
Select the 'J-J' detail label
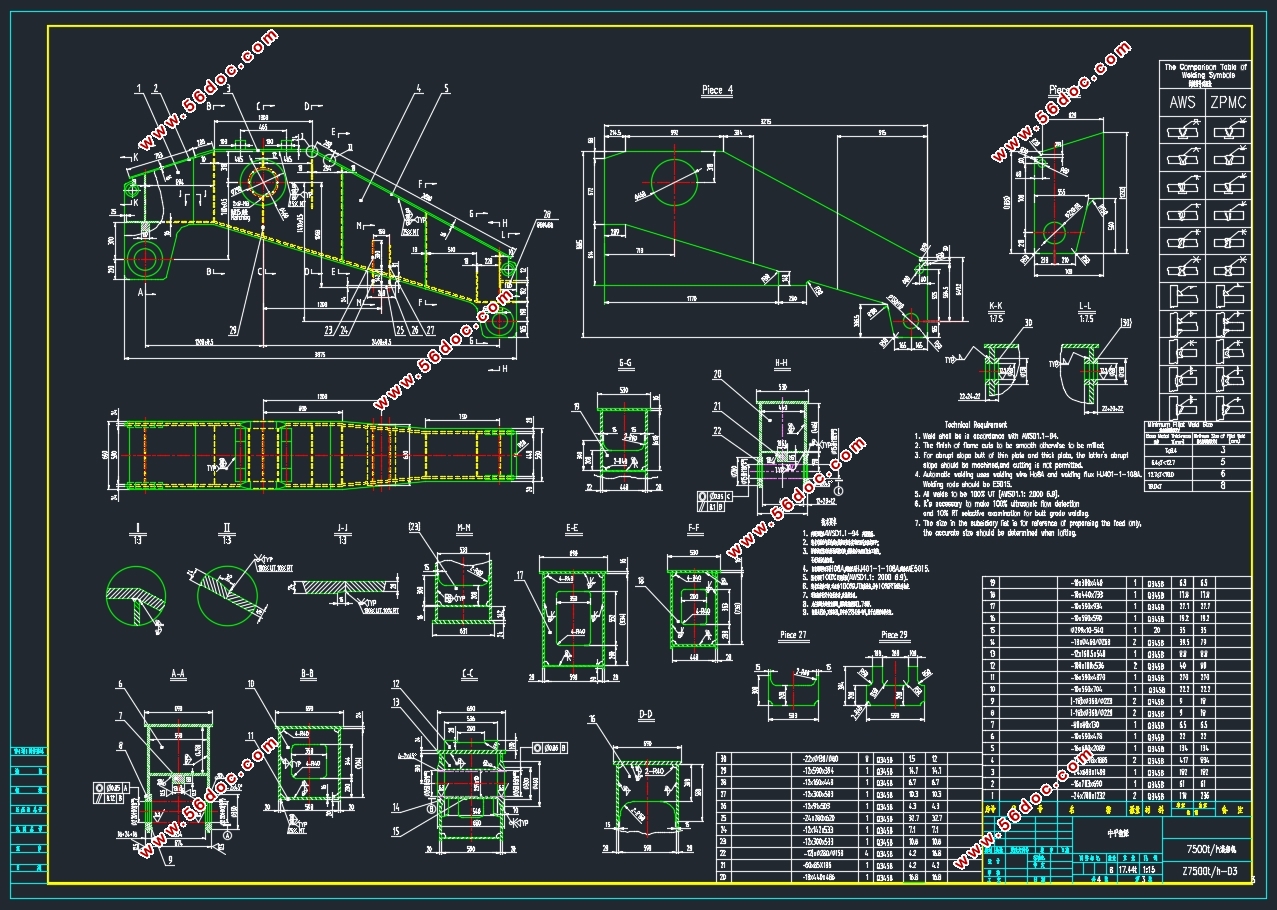[x=342, y=527]
